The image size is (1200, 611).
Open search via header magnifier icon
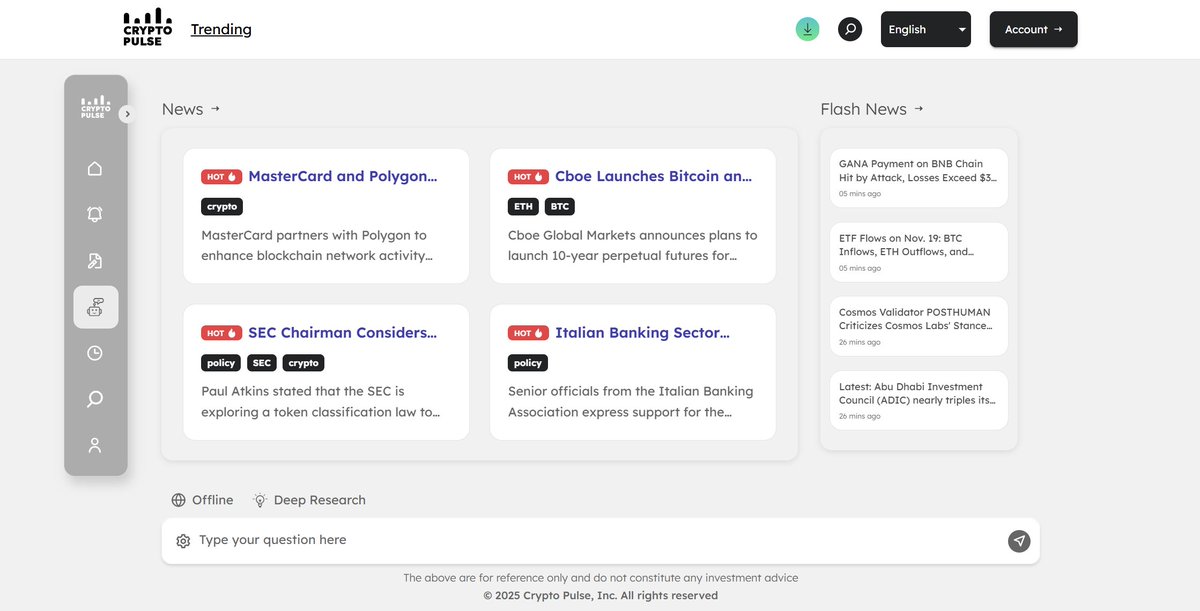(x=850, y=29)
